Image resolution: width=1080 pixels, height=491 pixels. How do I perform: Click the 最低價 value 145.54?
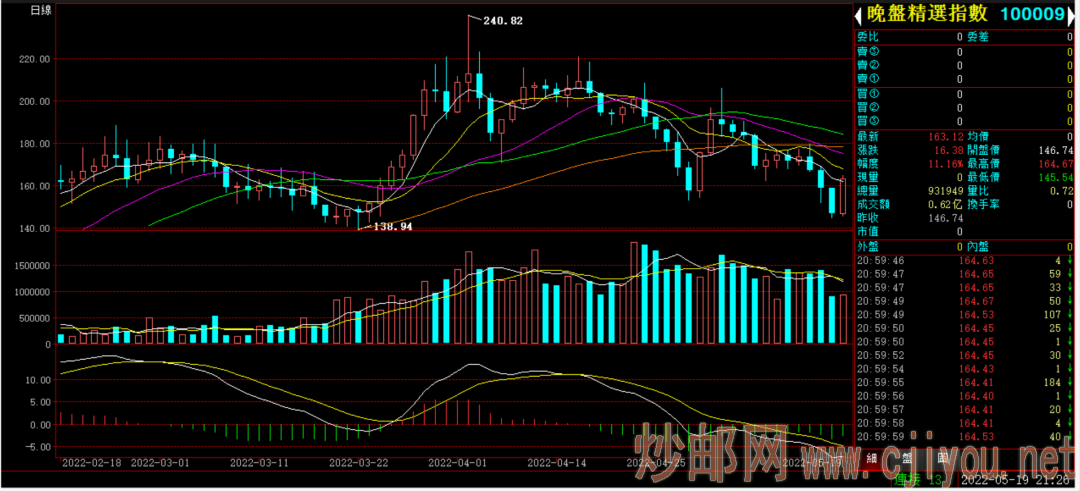click(1055, 177)
